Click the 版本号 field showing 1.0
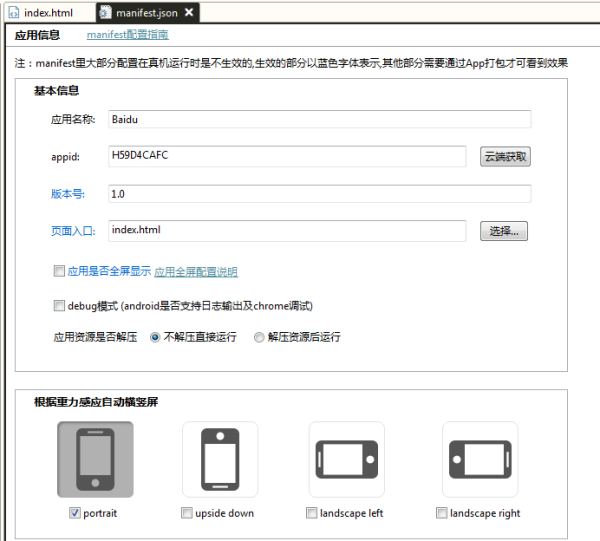This screenshot has height=541, width=600. tap(320, 194)
